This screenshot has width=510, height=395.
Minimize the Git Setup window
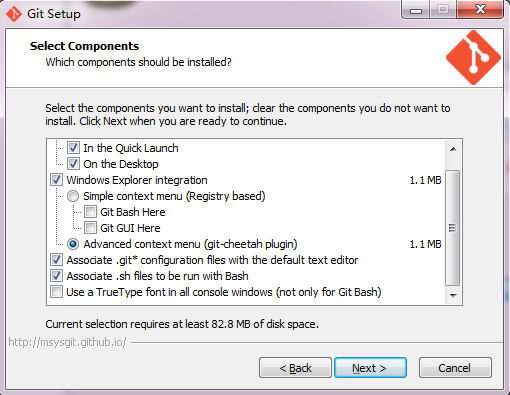pos(416,10)
